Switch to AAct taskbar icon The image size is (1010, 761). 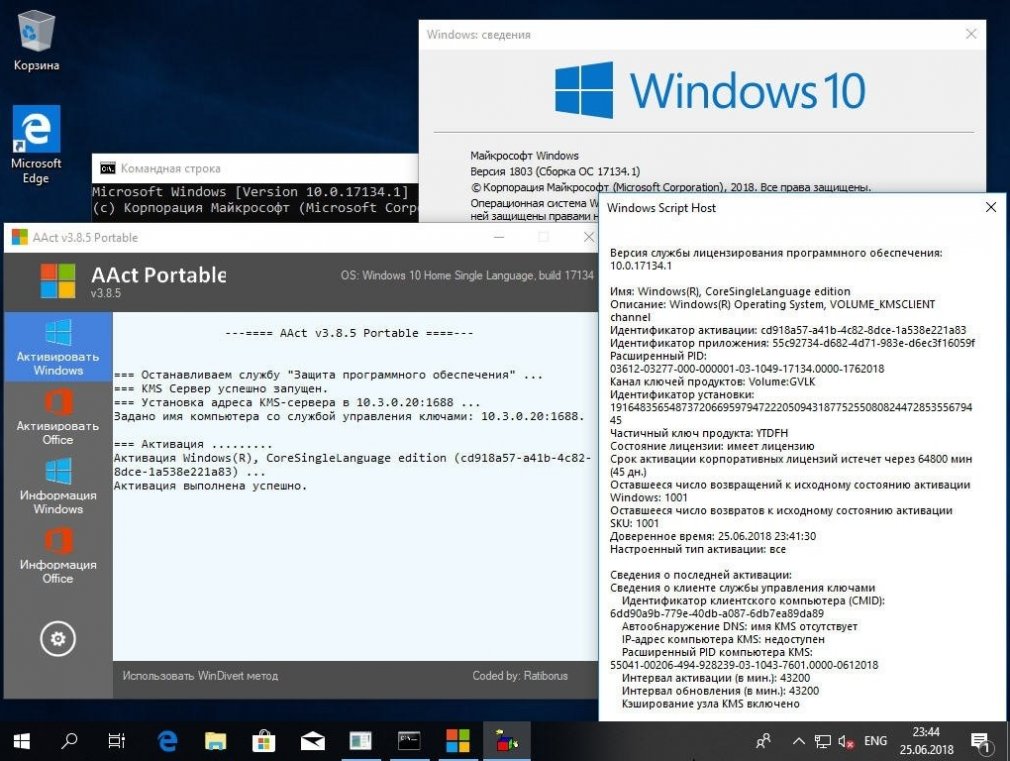coord(458,741)
